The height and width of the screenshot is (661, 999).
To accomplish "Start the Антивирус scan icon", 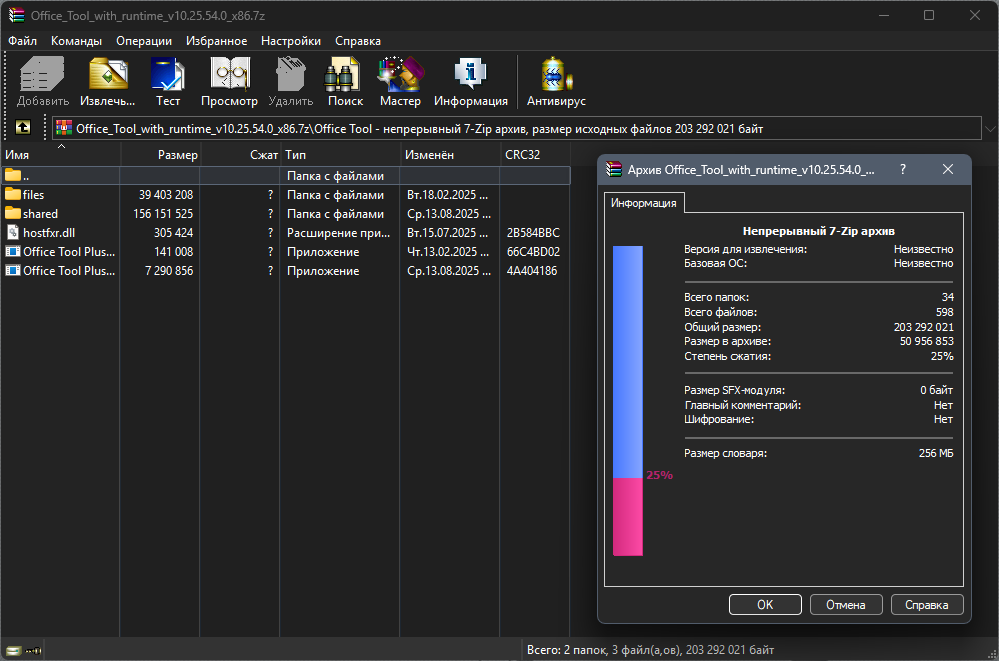I will (x=556, y=74).
